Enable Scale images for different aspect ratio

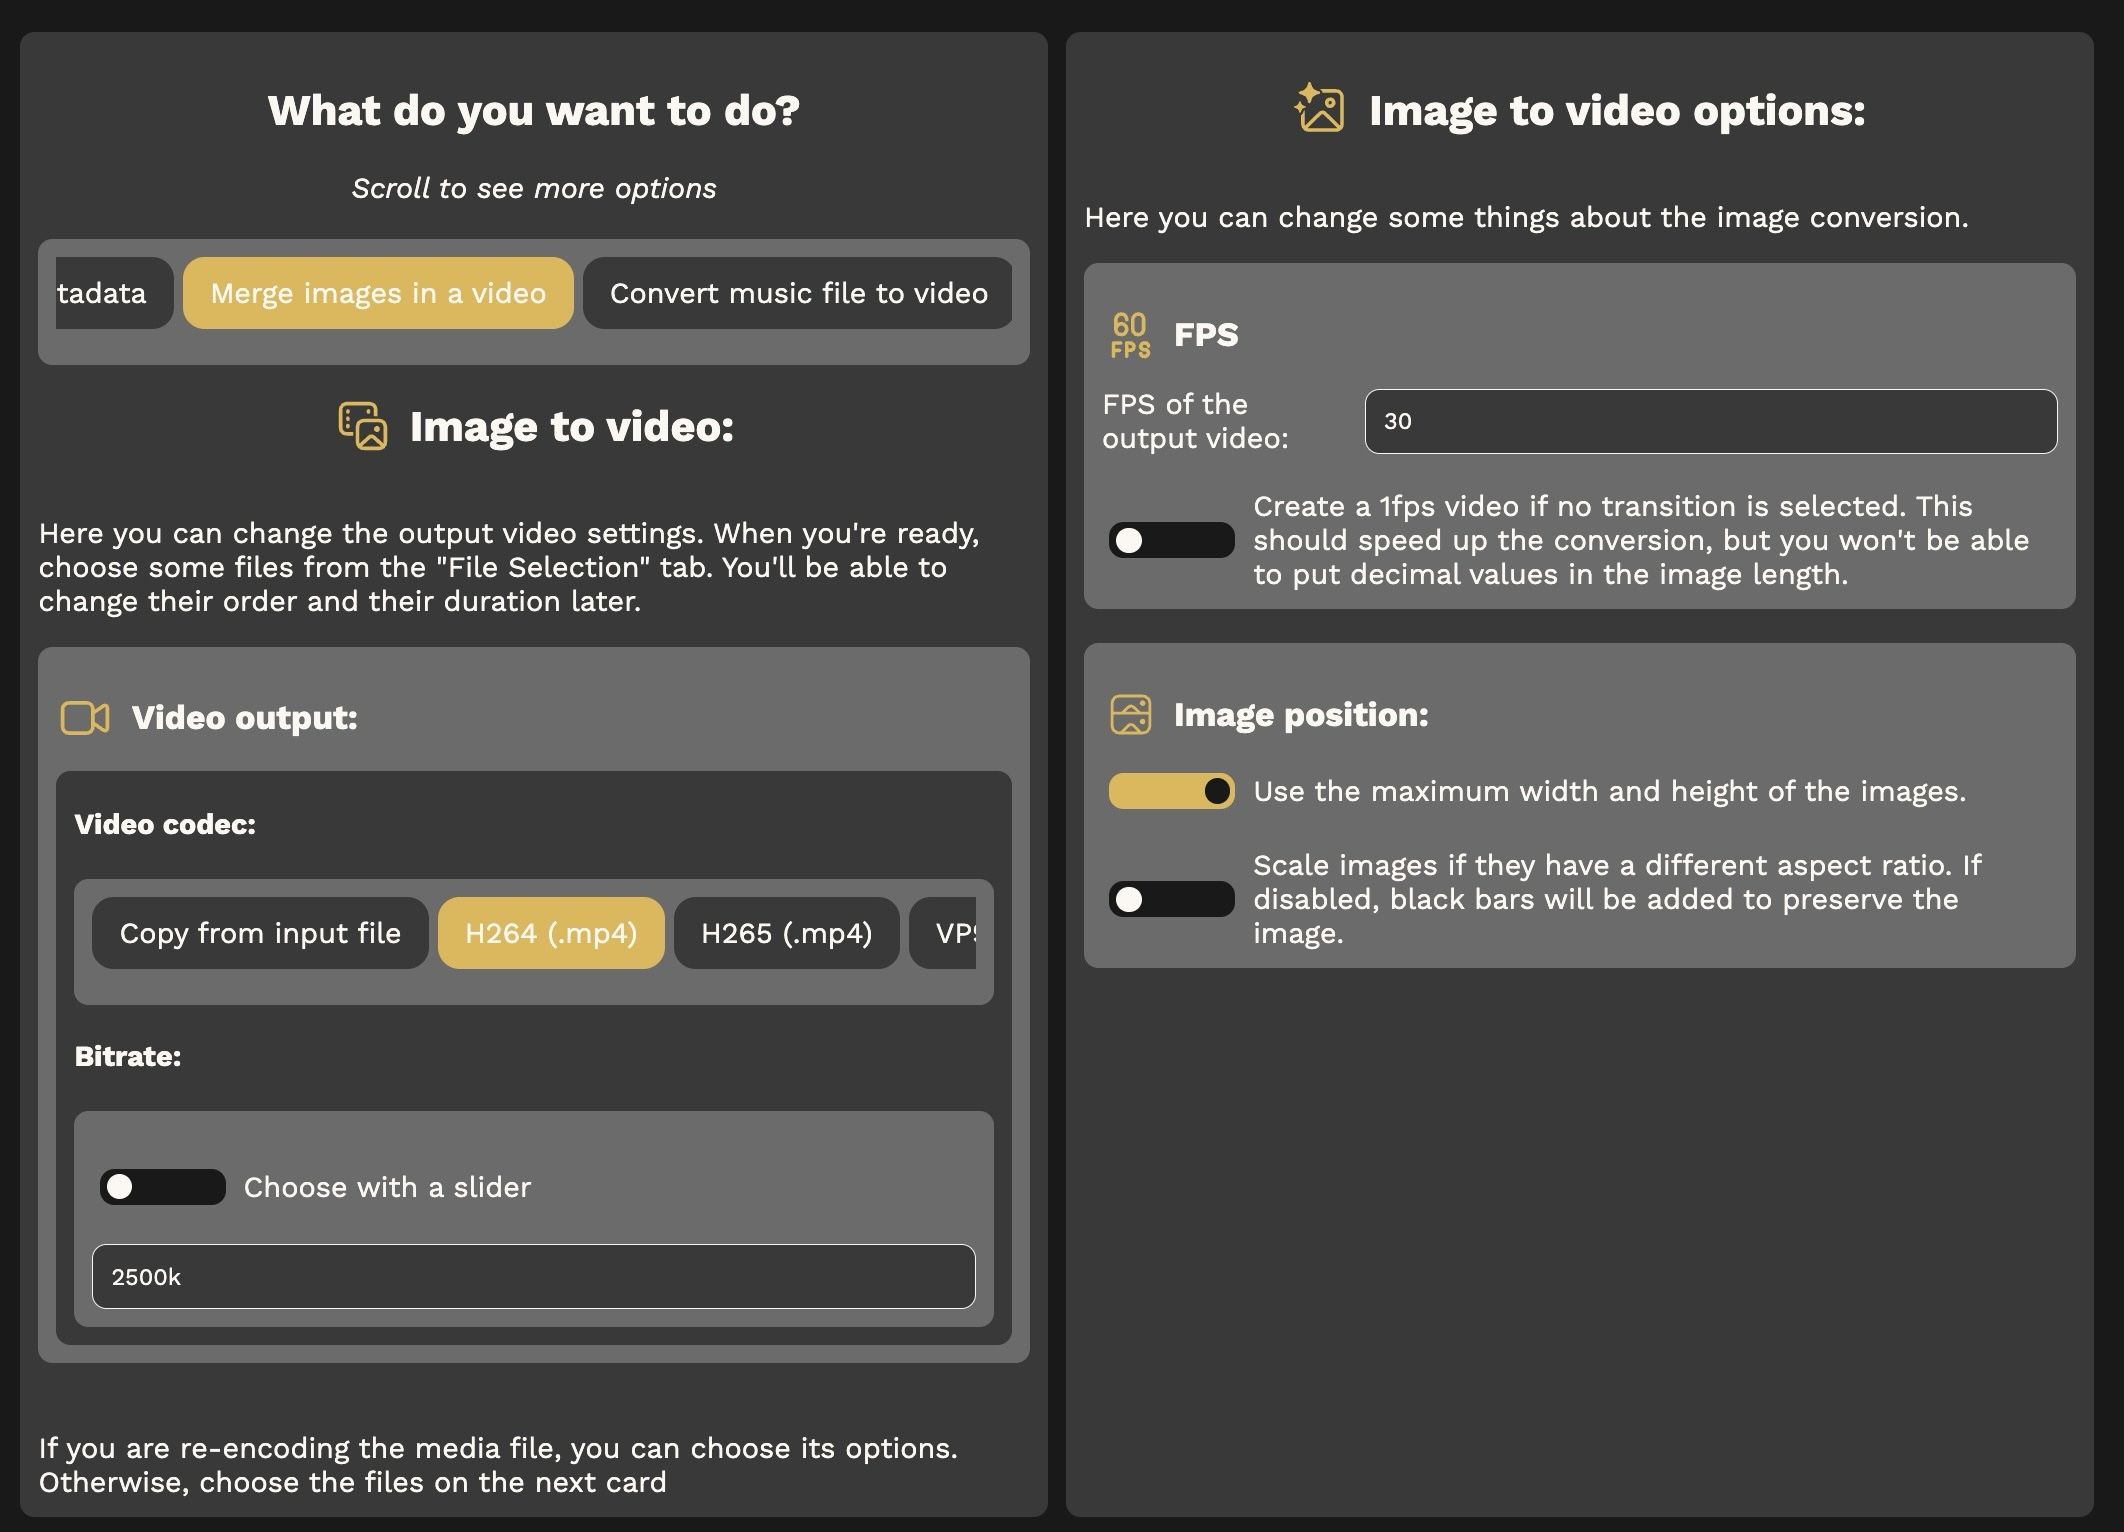coord(1171,899)
